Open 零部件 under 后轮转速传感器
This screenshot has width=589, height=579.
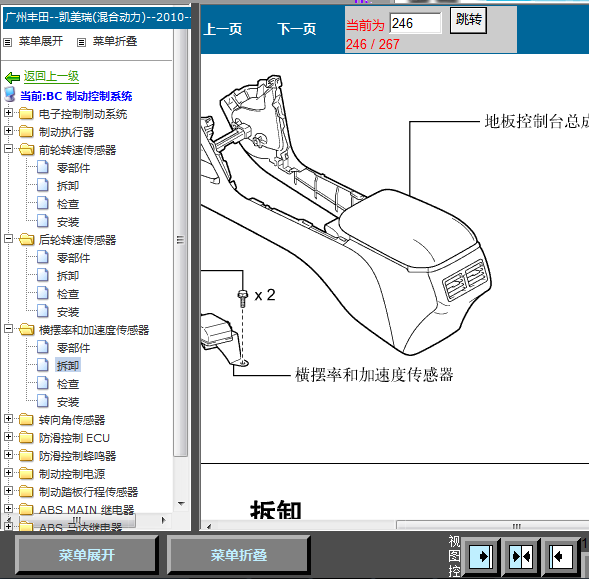[73, 258]
